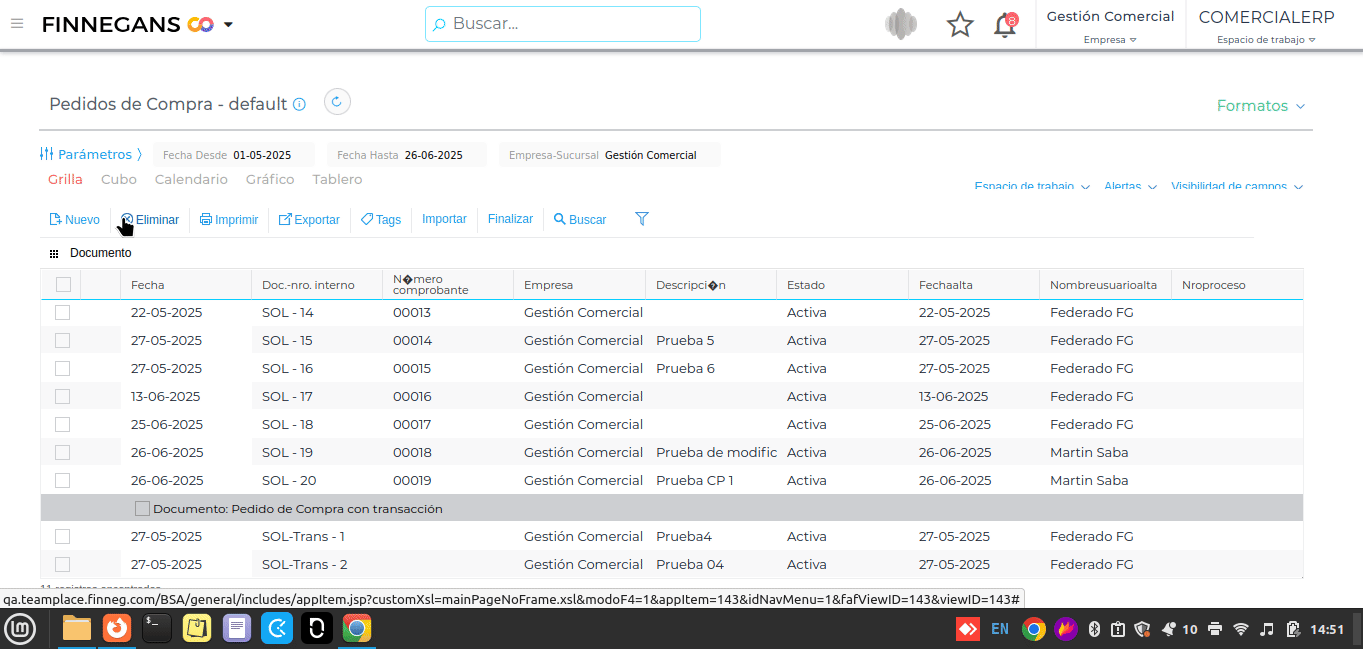
Task: Open the notifications bell
Action: tap(1005, 25)
